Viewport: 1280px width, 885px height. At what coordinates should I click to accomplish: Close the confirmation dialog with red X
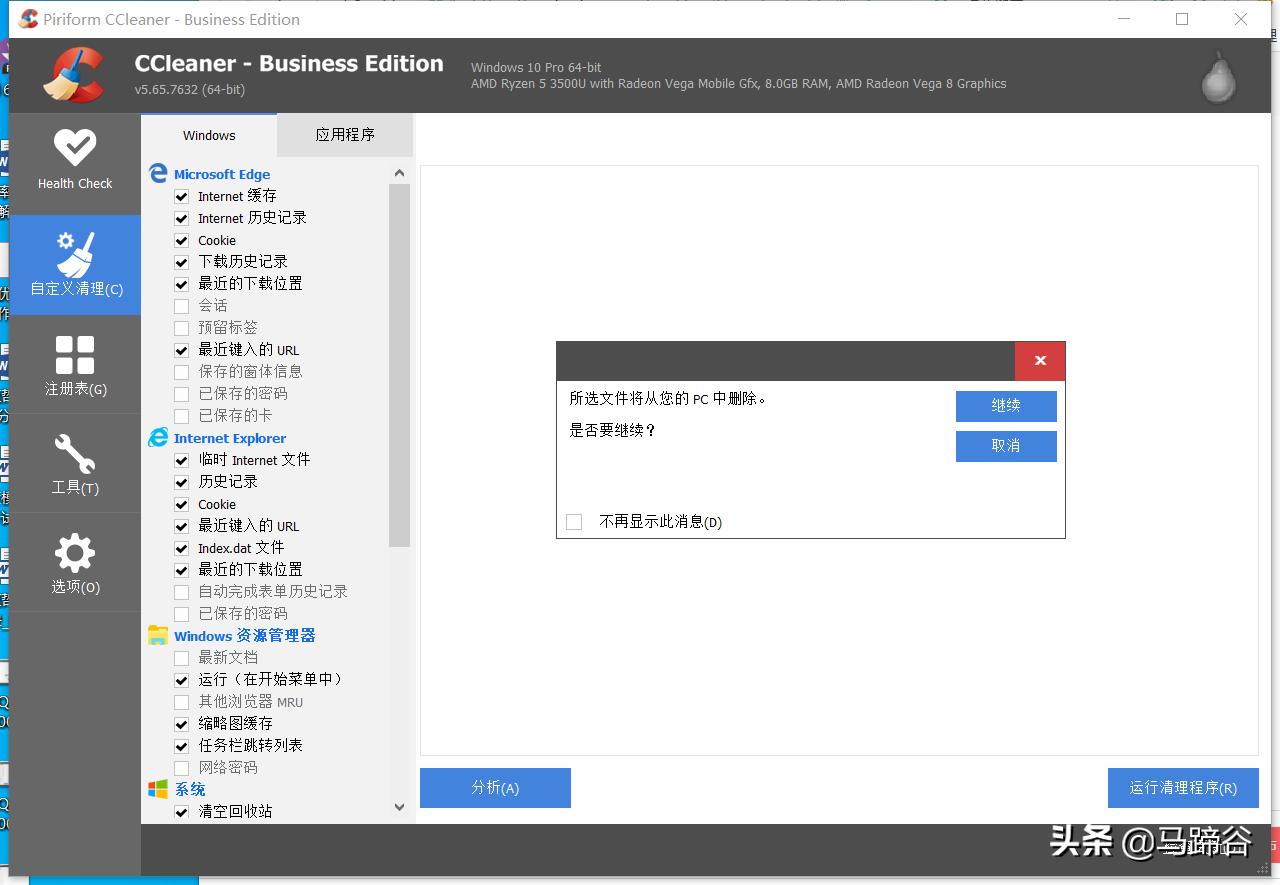click(1040, 361)
